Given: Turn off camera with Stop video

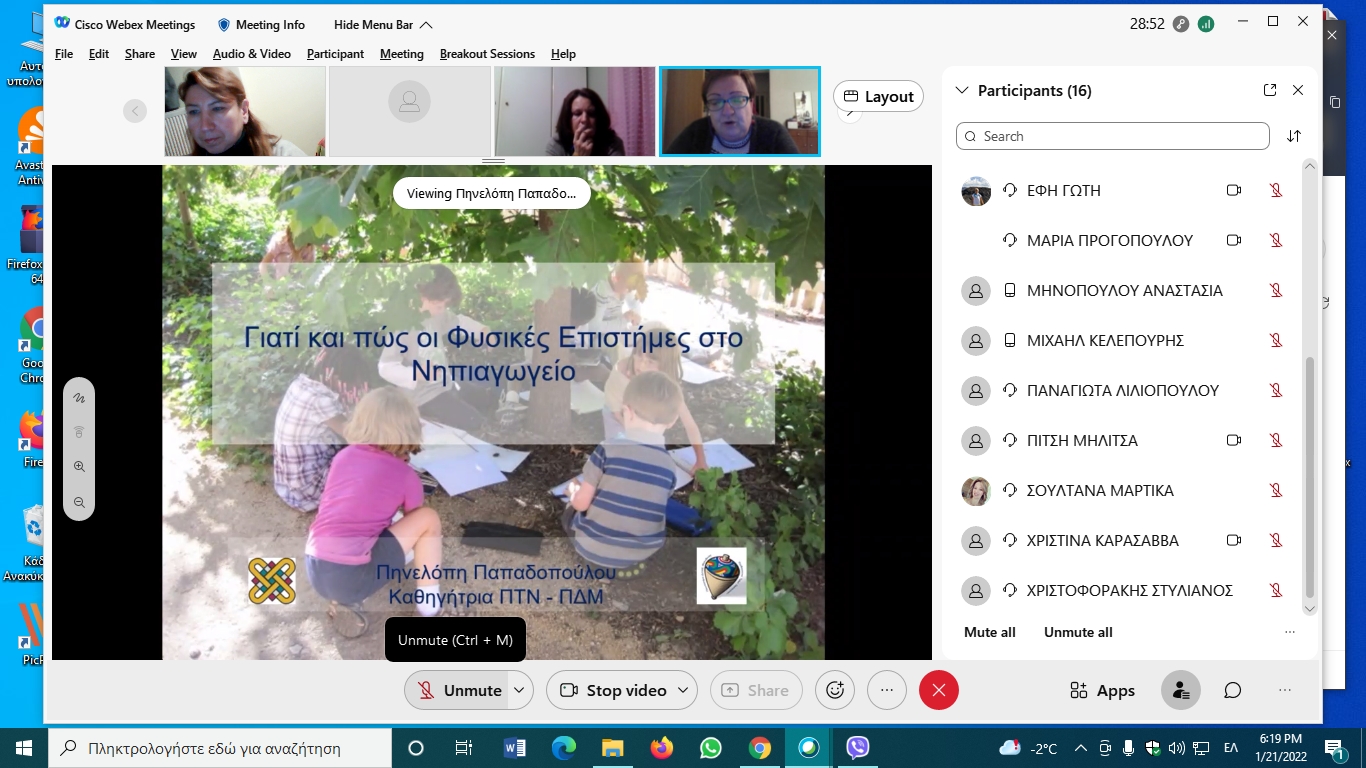Looking at the screenshot, I should coord(613,690).
